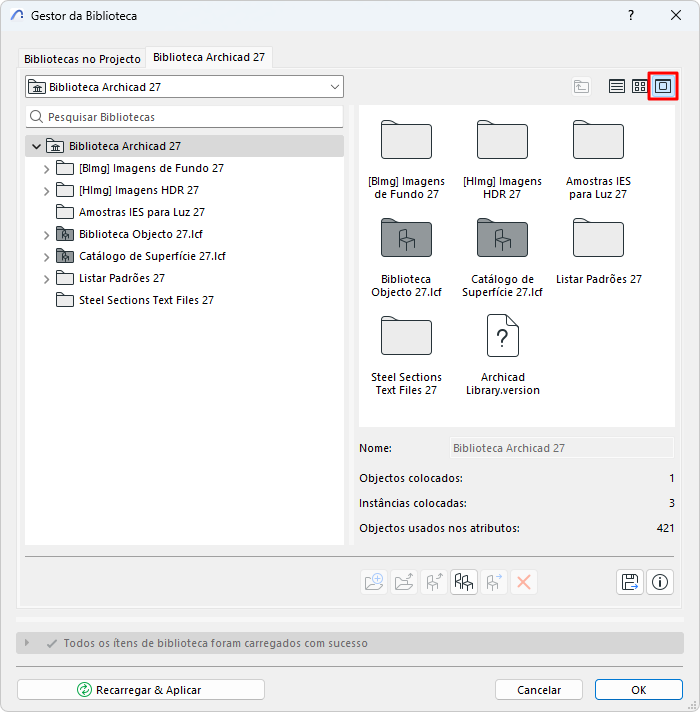Expand Catálogo de Superfície 27.lcf tree node
This screenshot has width=700, height=712.
(46, 257)
